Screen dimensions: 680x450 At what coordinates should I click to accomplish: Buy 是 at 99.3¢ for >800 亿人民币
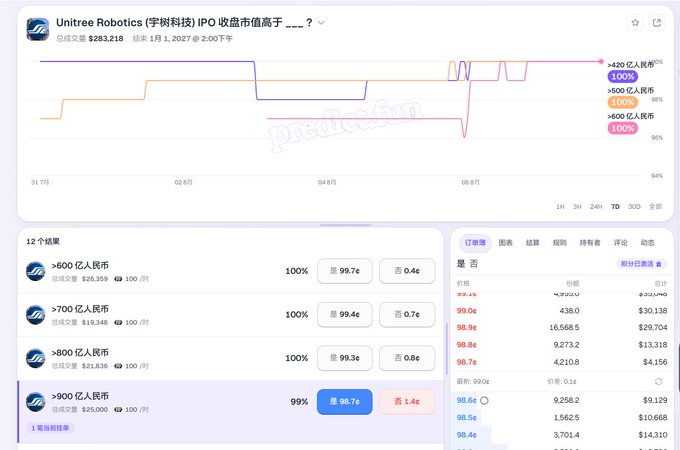point(345,358)
